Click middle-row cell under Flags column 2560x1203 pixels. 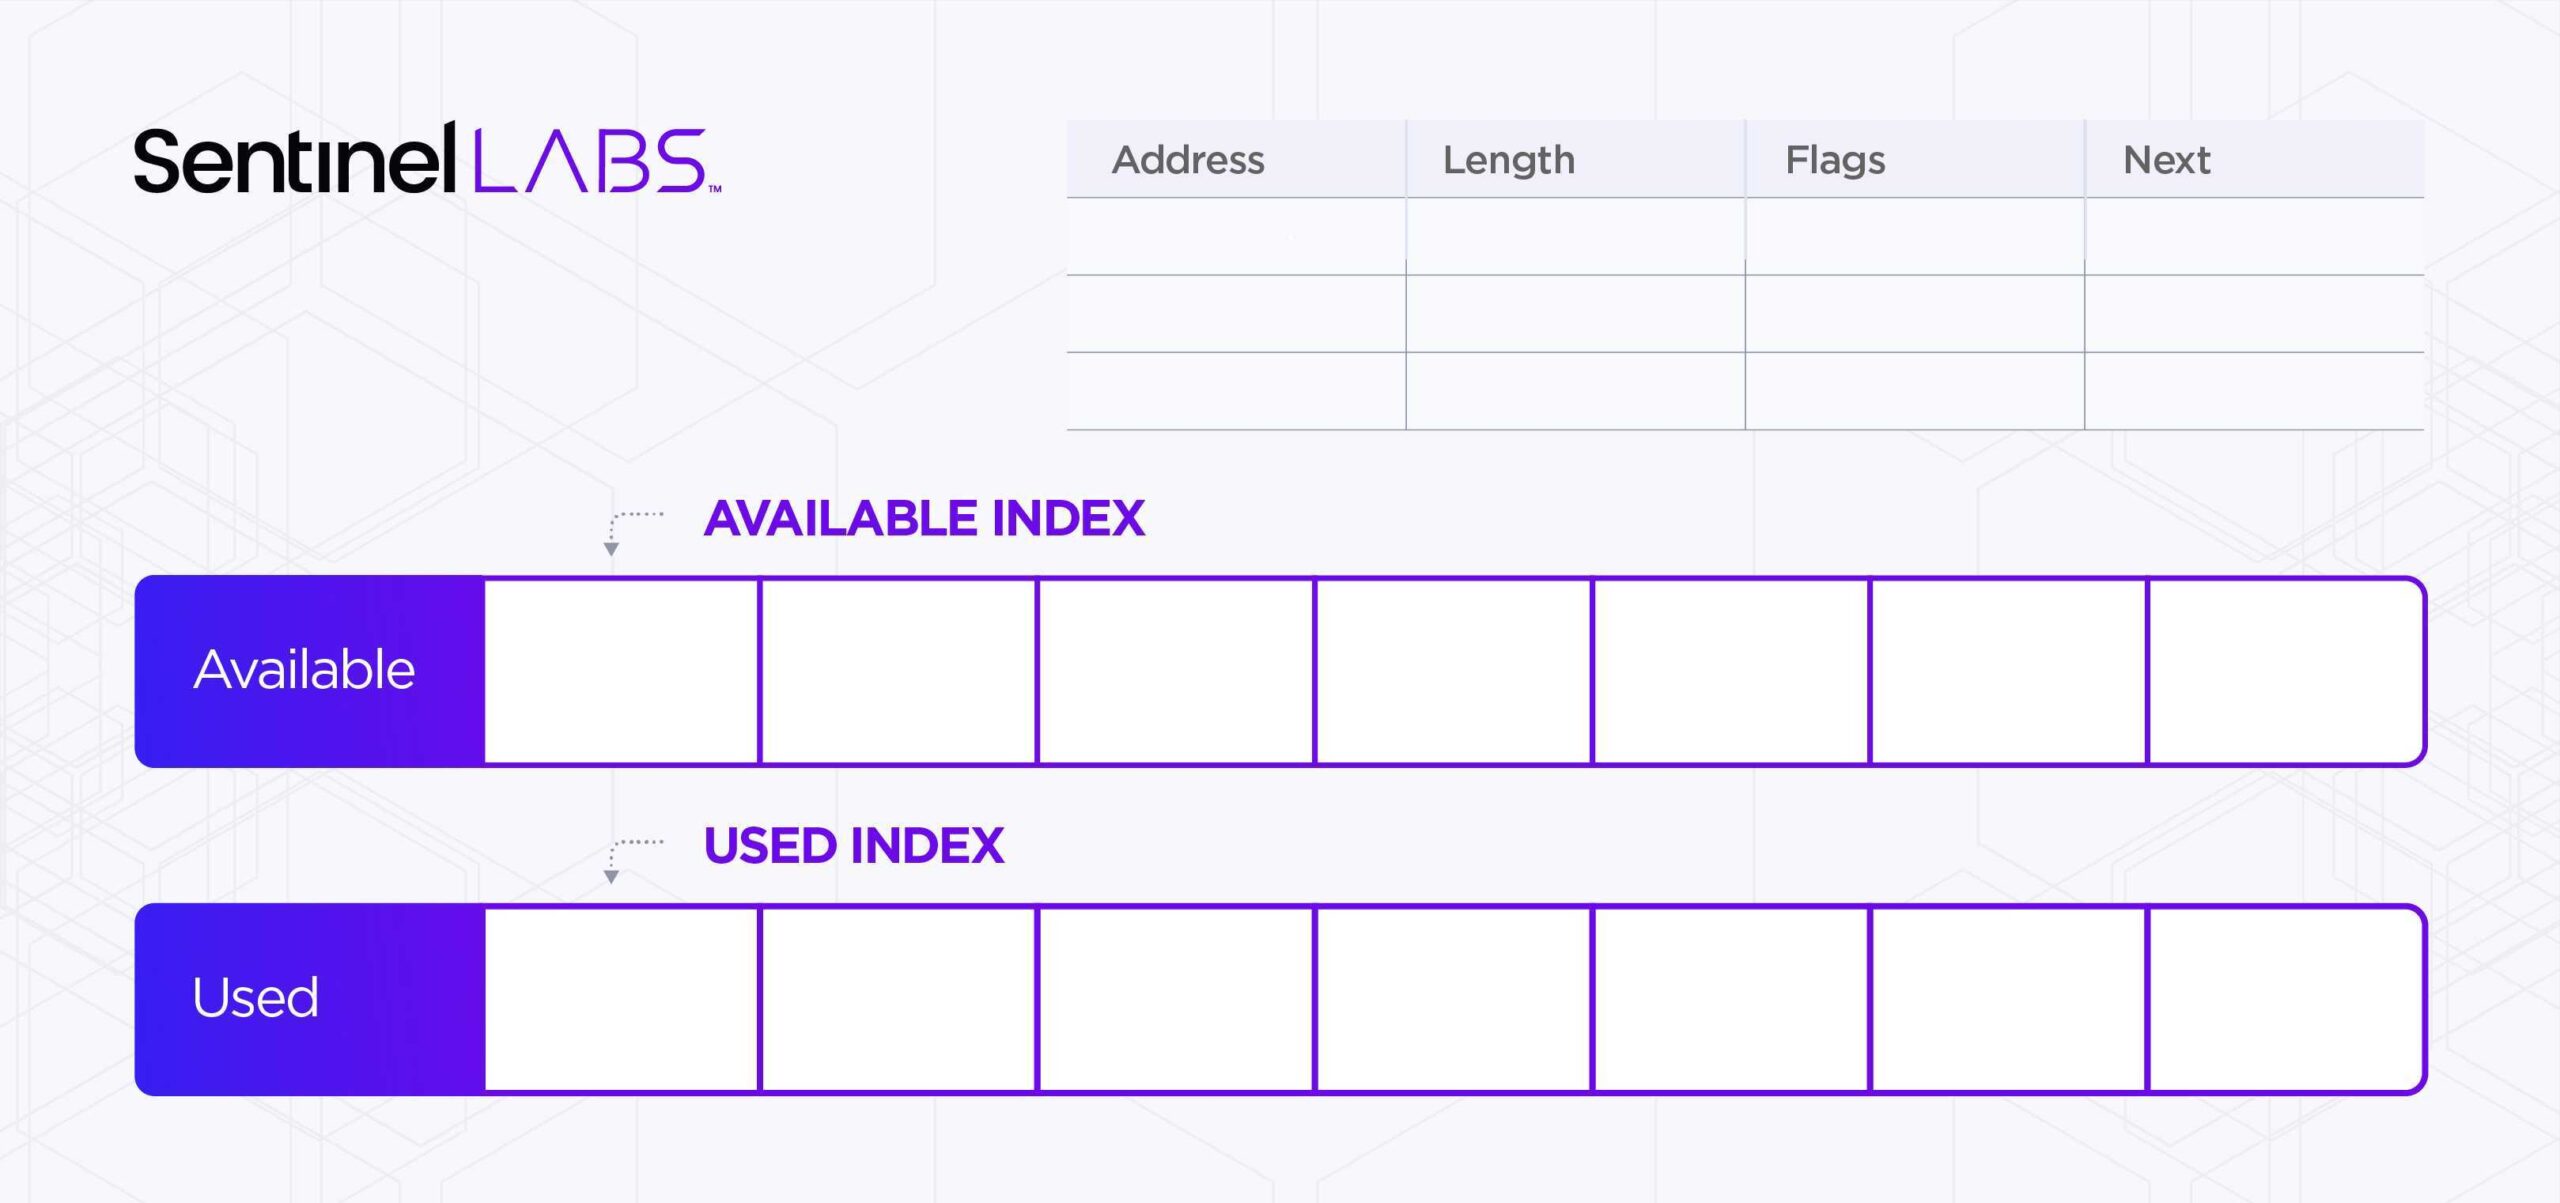coord(1914,314)
